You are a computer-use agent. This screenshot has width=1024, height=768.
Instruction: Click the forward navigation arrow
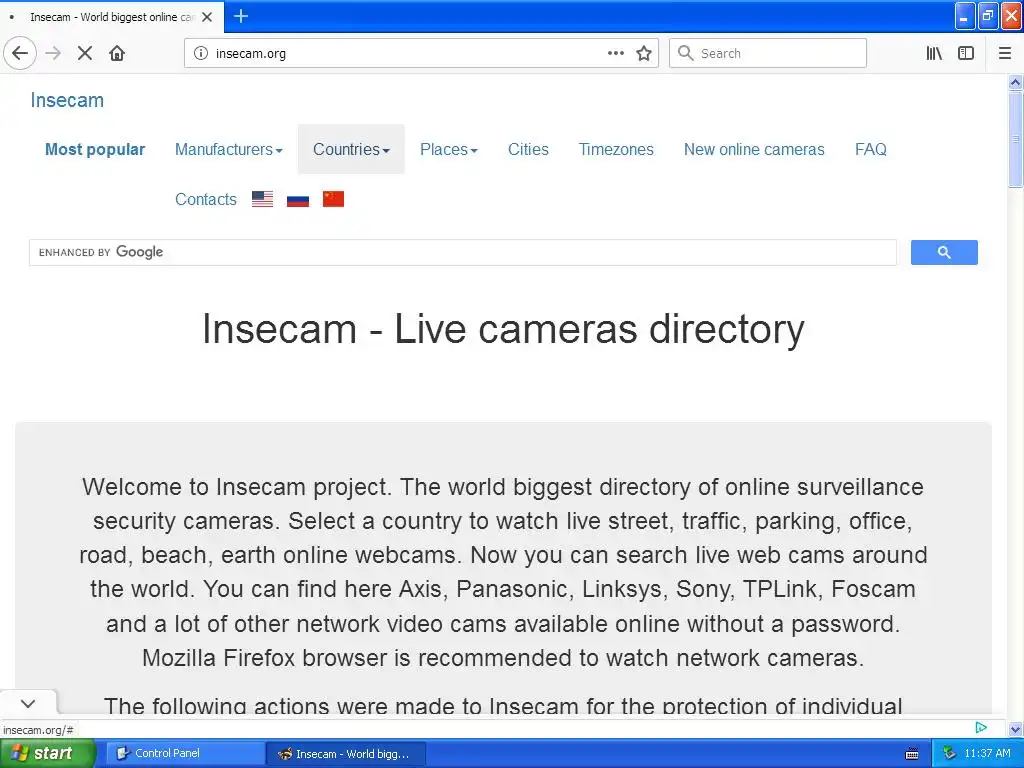53,54
